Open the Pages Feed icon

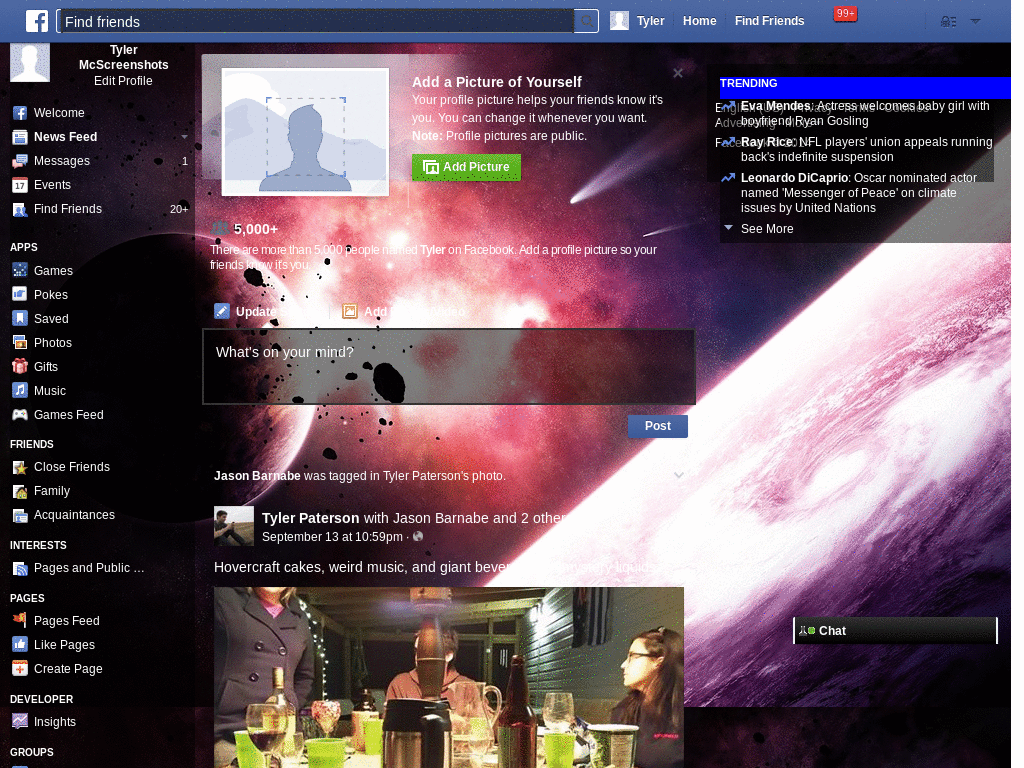20,620
